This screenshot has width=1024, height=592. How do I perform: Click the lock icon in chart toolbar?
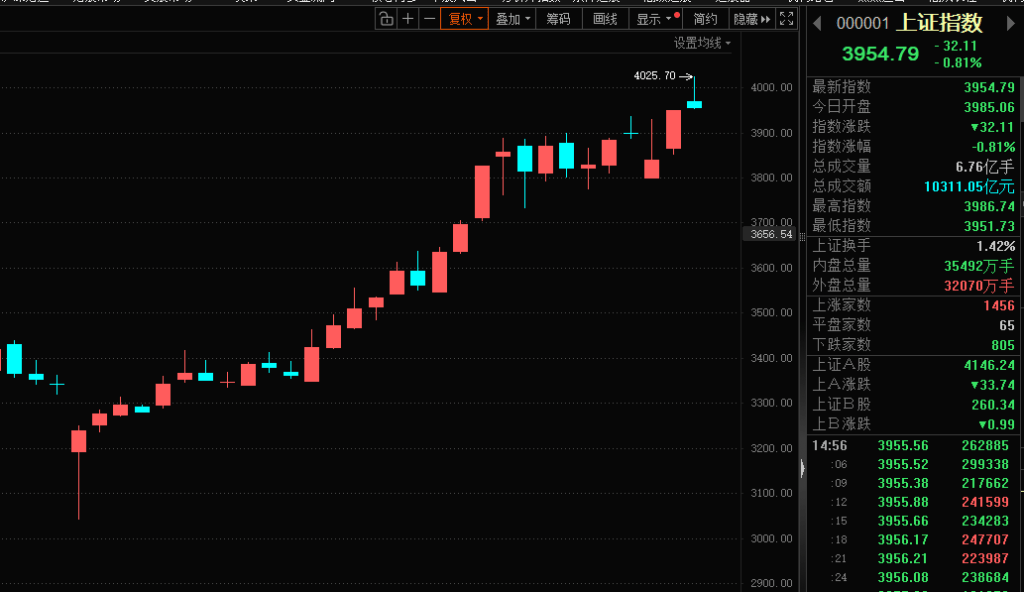(386, 19)
